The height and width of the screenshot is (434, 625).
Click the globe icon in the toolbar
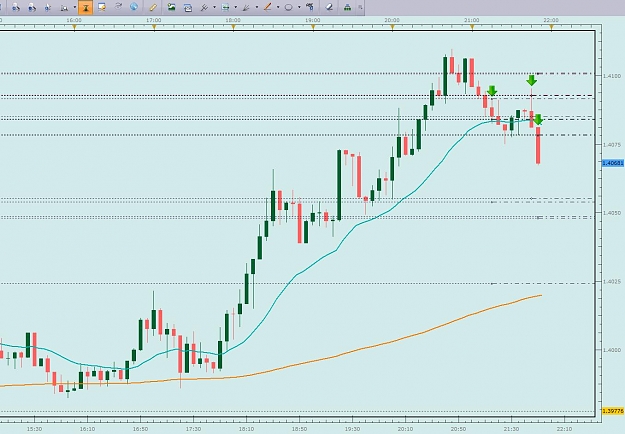coord(134,7)
